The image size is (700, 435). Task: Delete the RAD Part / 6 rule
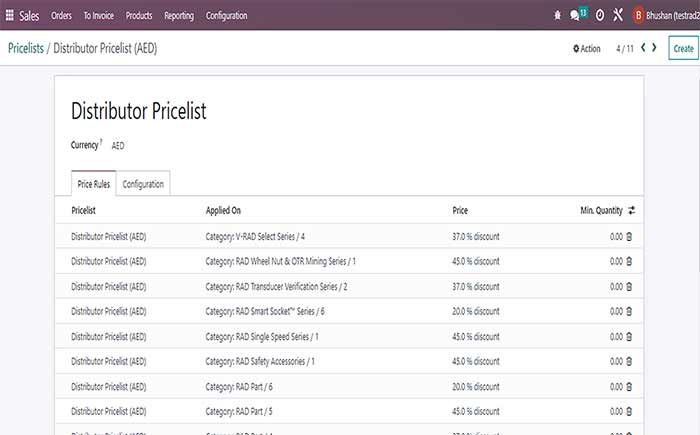click(x=629, y=387)
